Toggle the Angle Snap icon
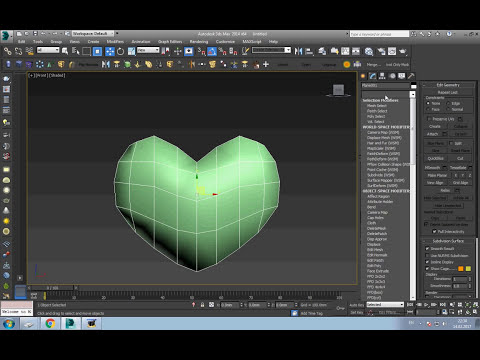Viewport: 480px width, 360px height. point(212,51)
